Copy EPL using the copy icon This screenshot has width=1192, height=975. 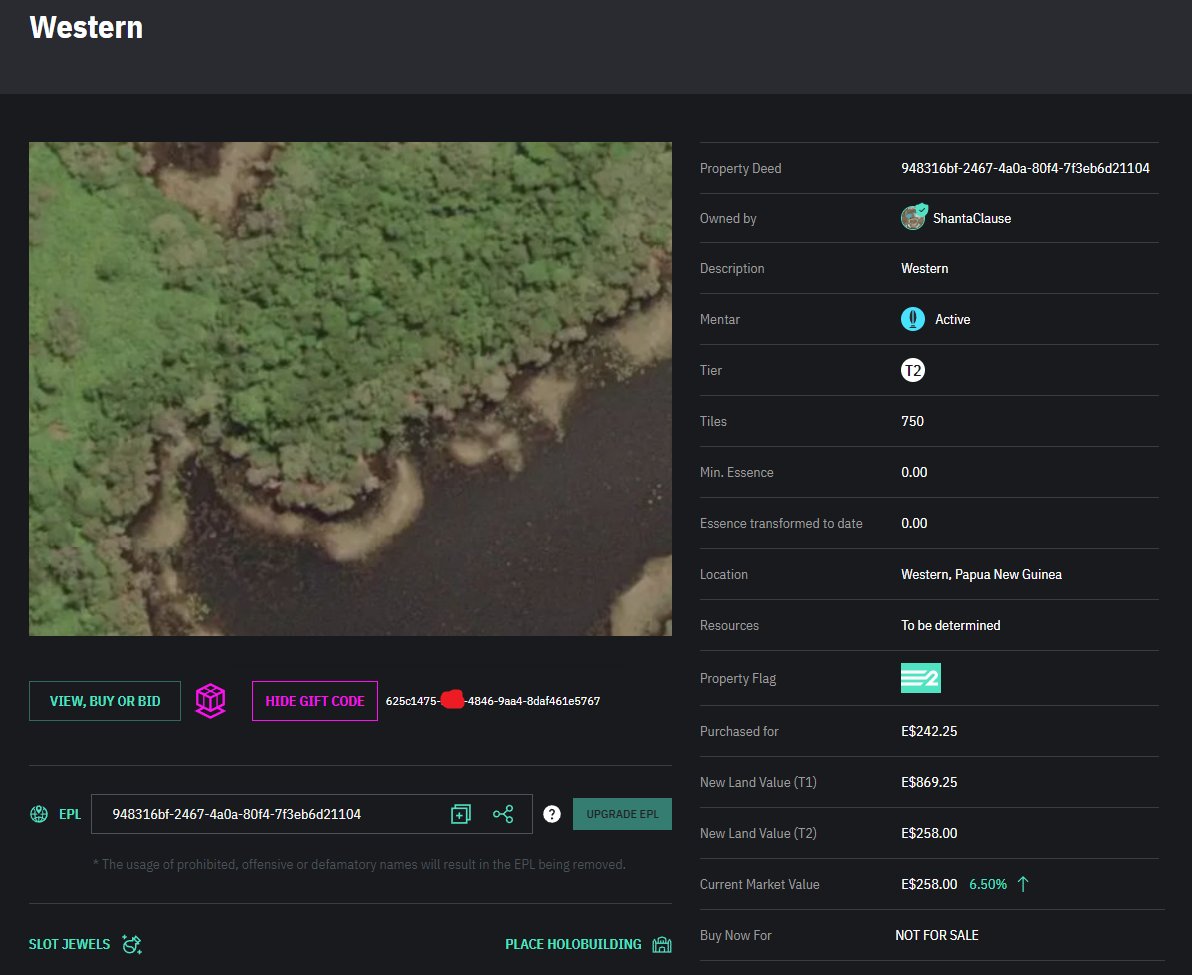pyautogui.click(x=461, y=814)
